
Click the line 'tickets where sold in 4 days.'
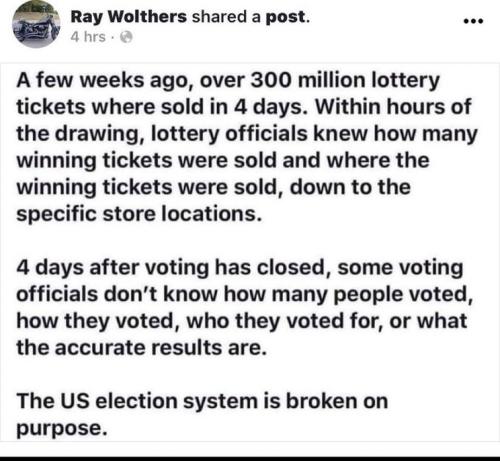(162, 107)
